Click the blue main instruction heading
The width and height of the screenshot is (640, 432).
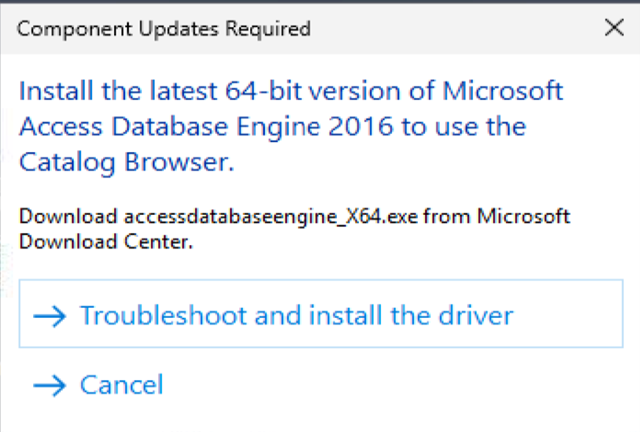(x=290, y=127)
